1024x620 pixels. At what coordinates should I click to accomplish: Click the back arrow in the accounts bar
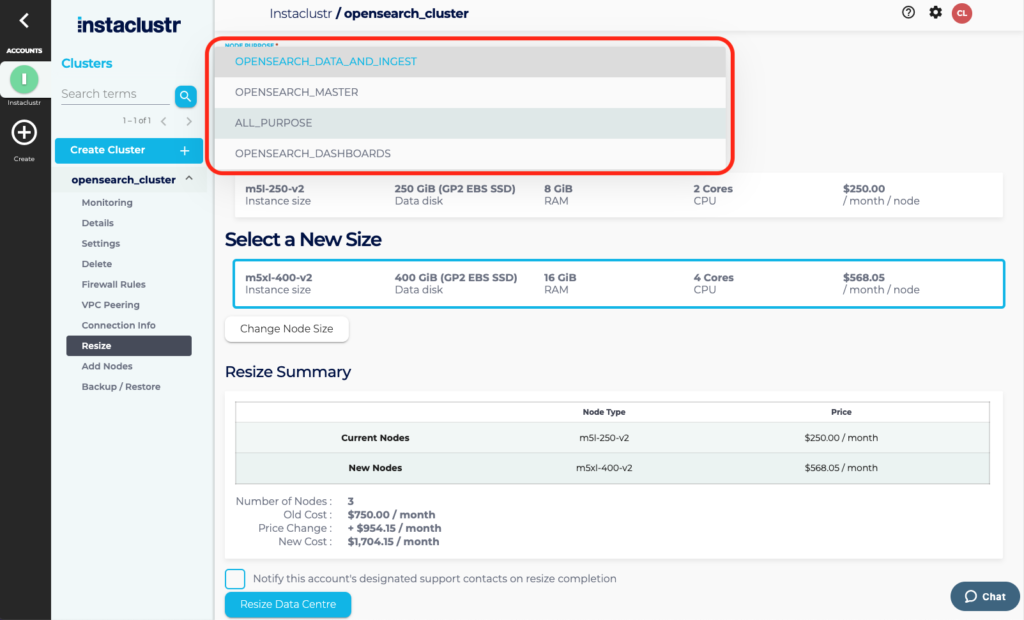tap(24, 20)
